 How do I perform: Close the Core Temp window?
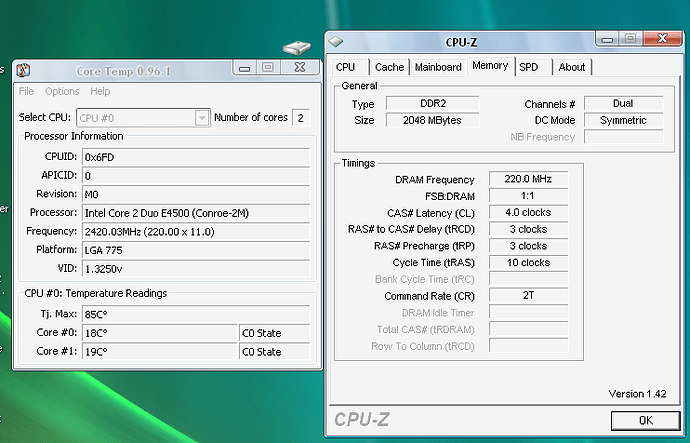click(x=297, y=68)
